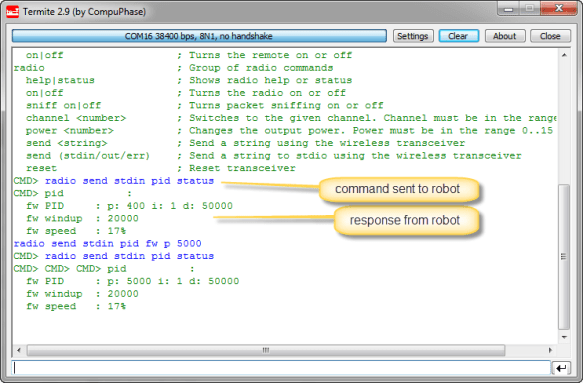Minimize the Termite window
Viewport: 583px width, 383px height.
[509, 9]
